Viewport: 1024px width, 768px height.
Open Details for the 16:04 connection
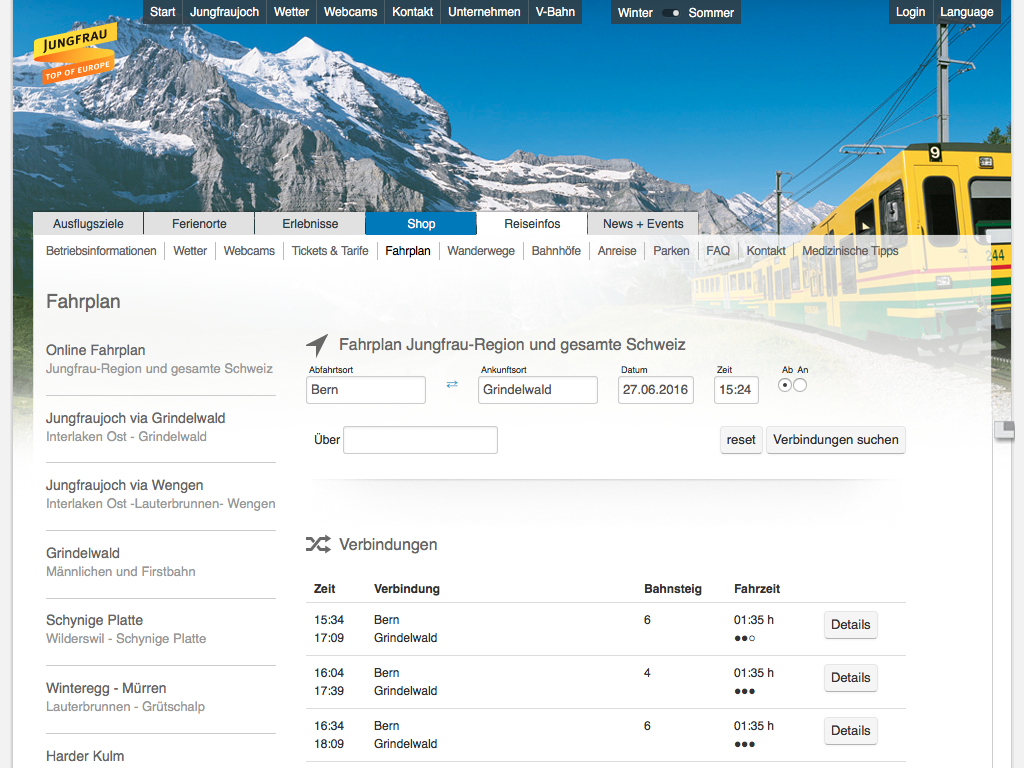850,678
